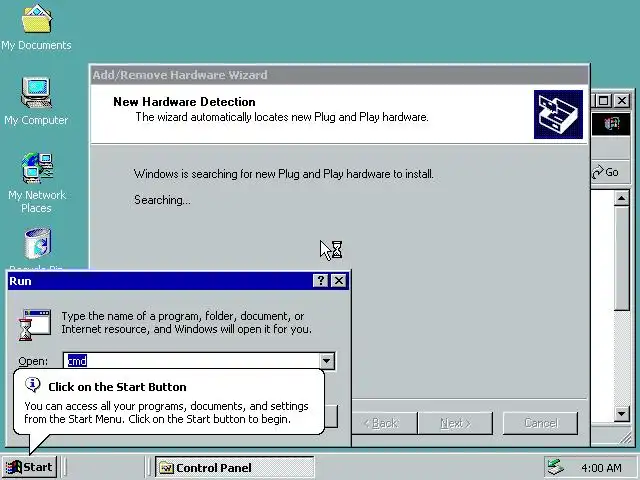
Task: Click the 'Searching...' status text
Action: click(162, 200)
